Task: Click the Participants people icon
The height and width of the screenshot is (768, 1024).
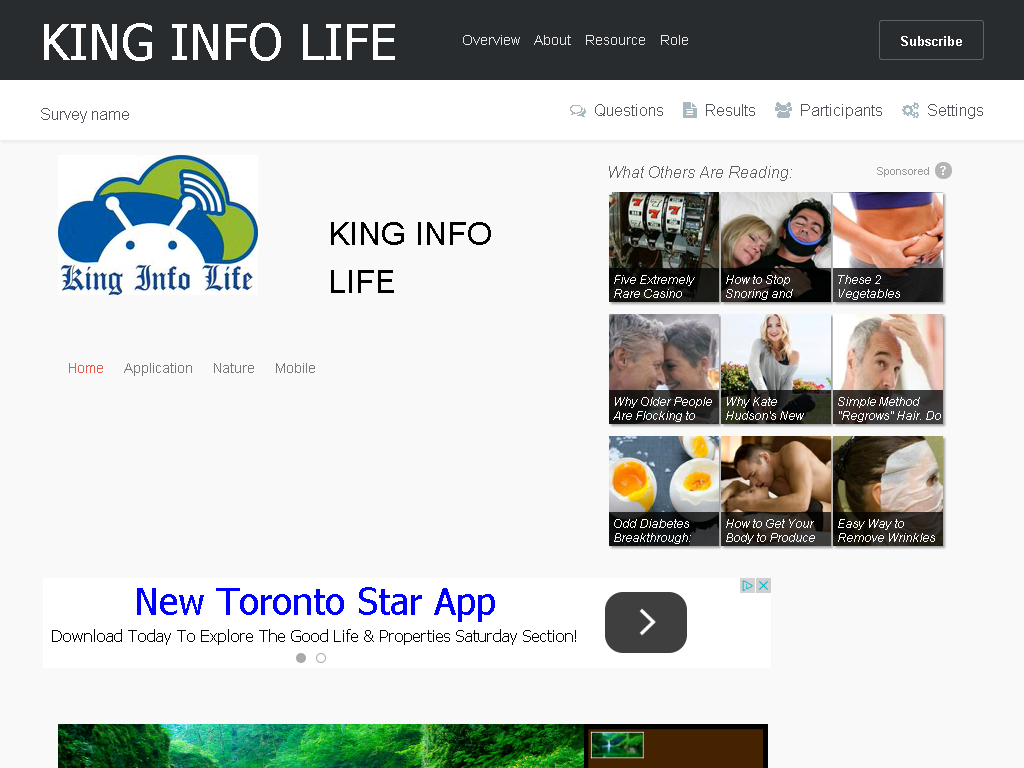Action: click(x=783, y=110)
